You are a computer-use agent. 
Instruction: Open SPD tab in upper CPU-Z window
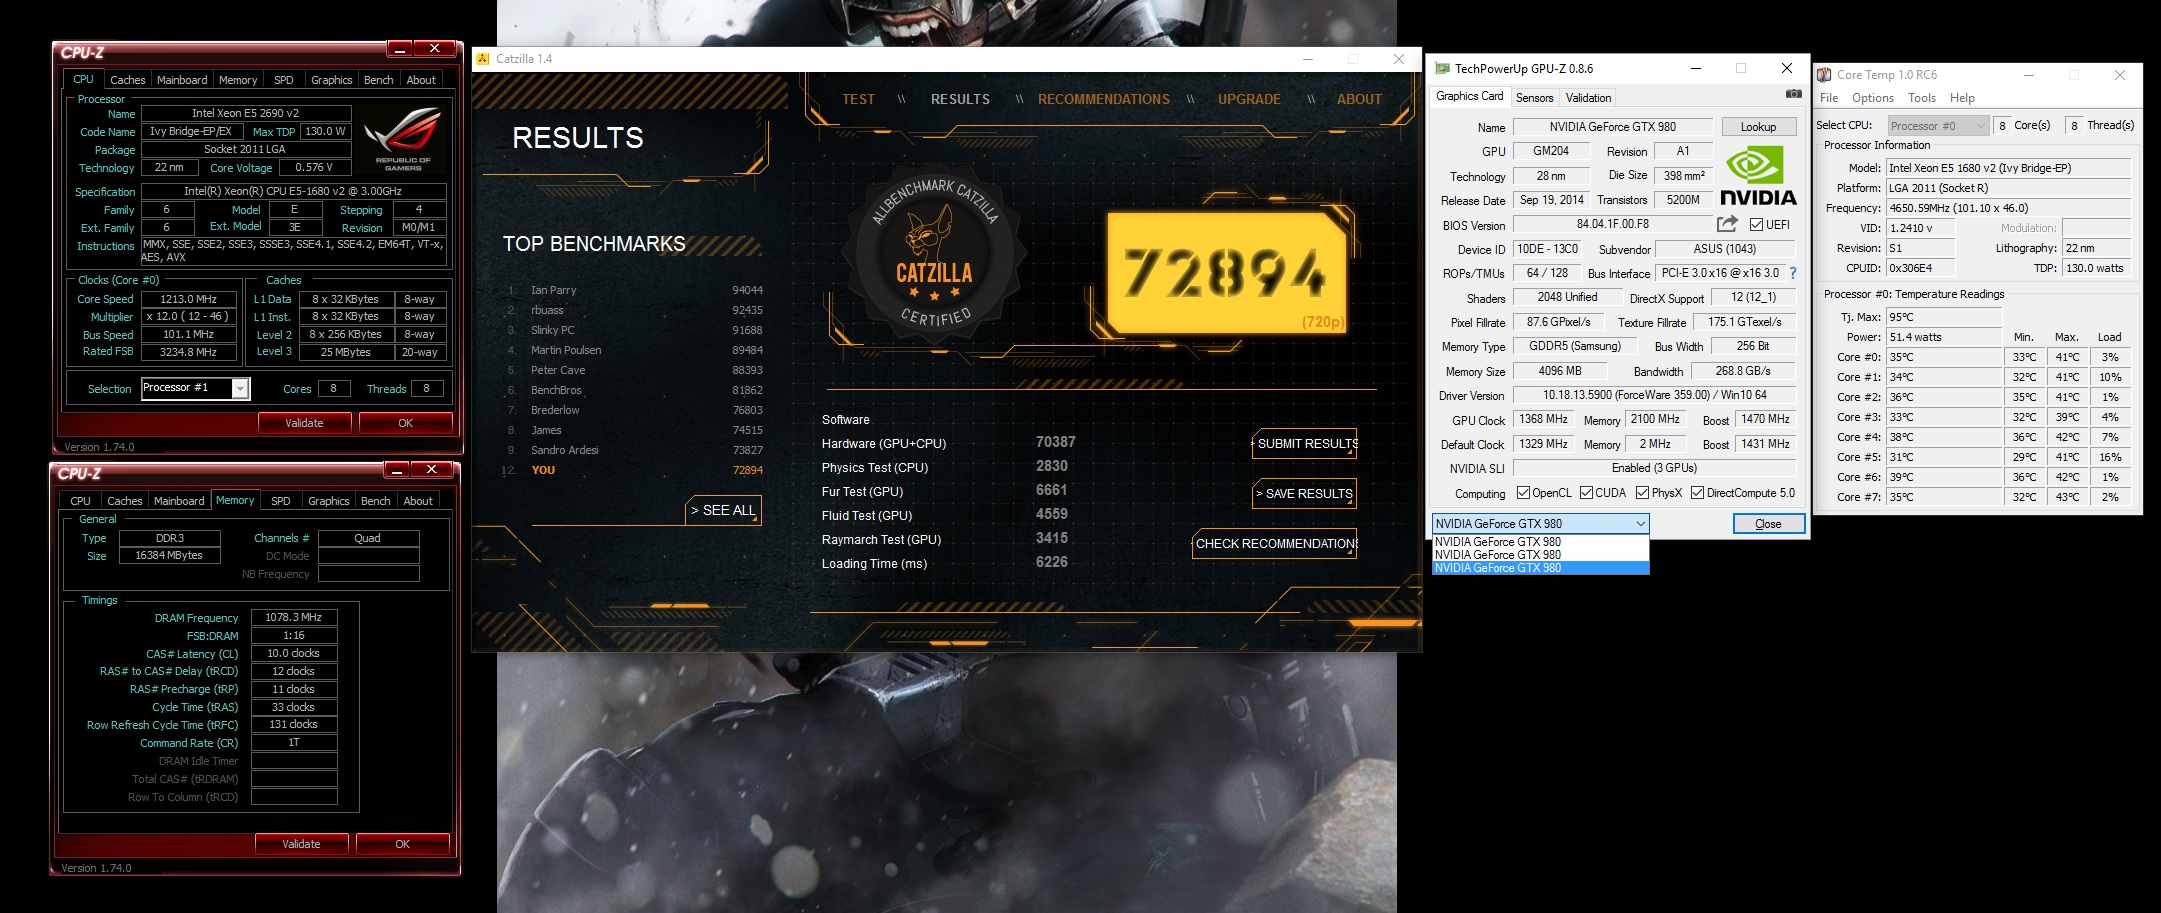click(284, 80)
